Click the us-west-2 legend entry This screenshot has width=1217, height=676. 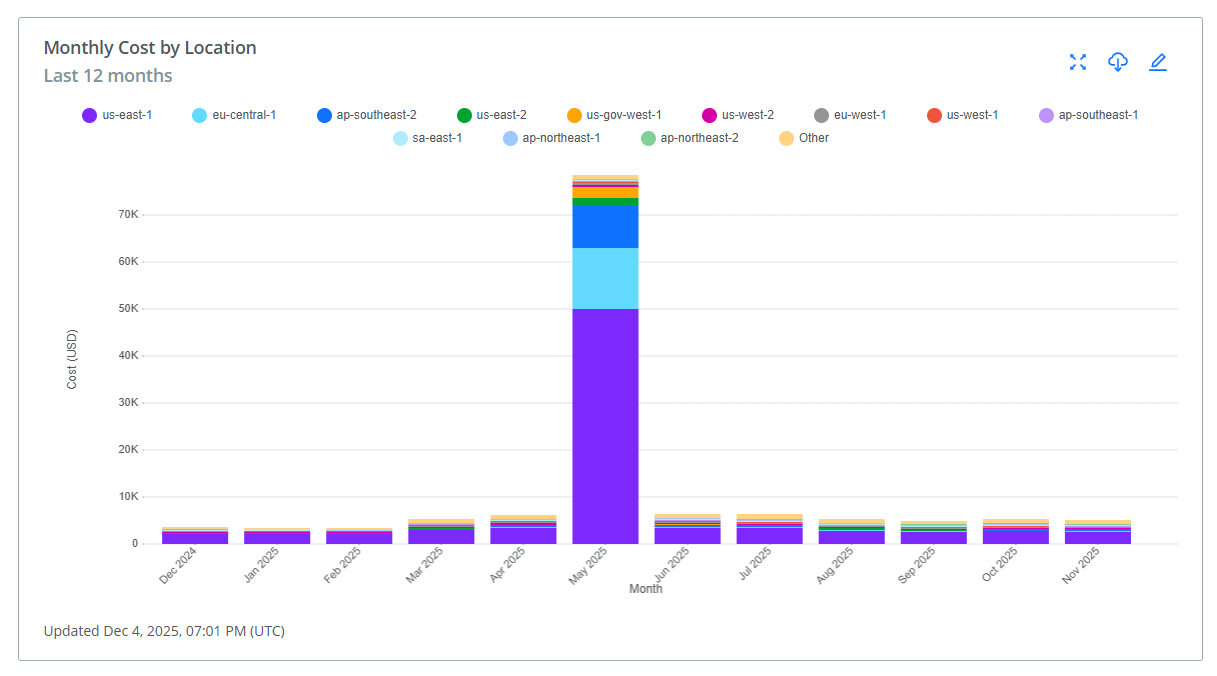coord(737,115)
